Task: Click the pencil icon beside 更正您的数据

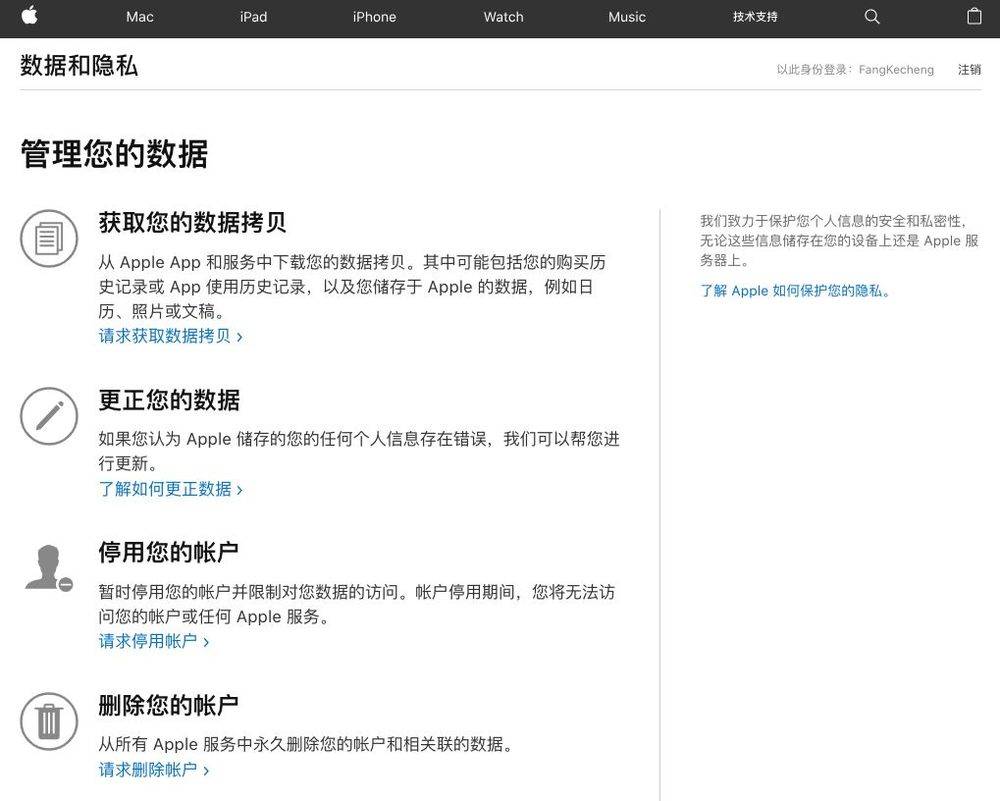Action: (49, 416)
